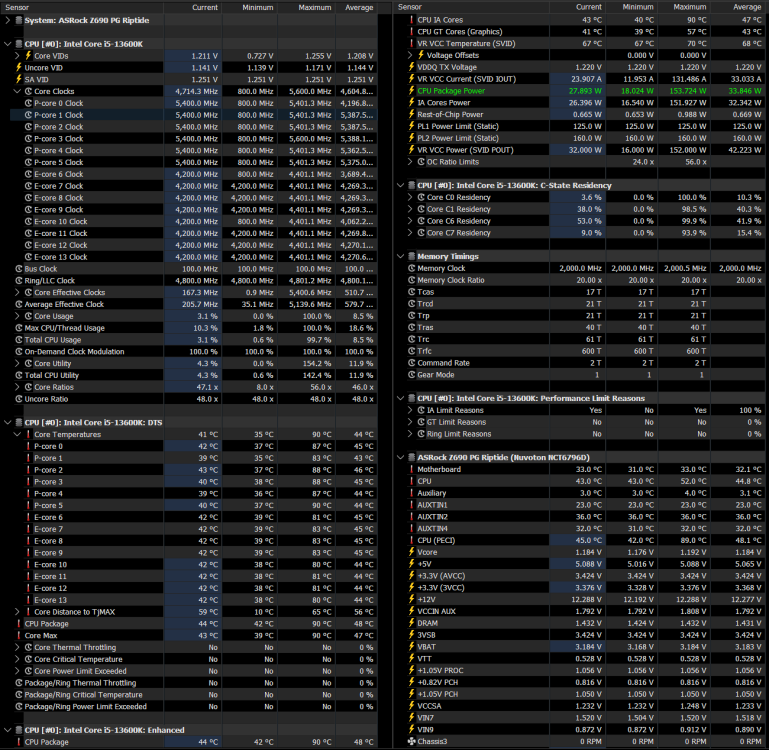Click the clock icon beside Bus Clock
Viewport: 769px width, 750px height.
coord(19,269)
